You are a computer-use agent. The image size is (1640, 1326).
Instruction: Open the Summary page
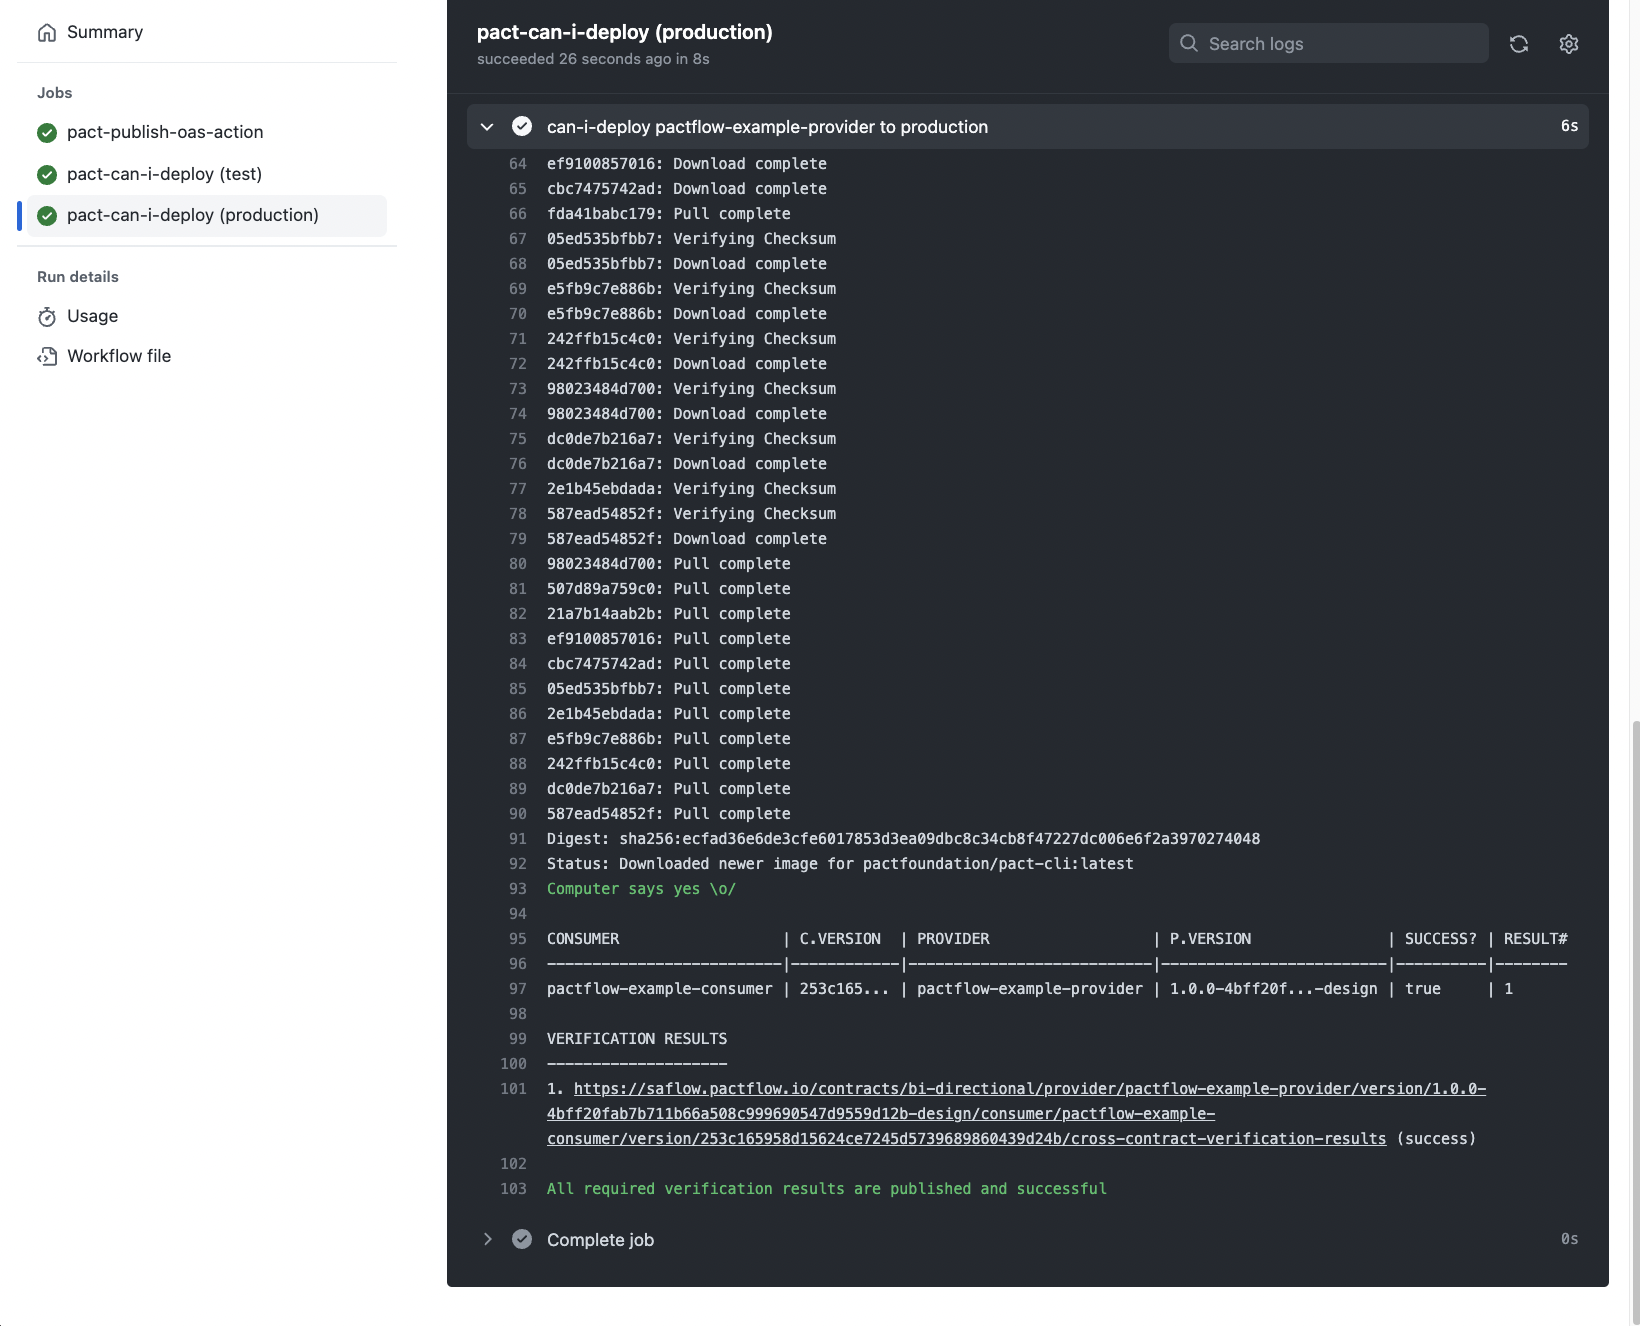click(103, 31)
